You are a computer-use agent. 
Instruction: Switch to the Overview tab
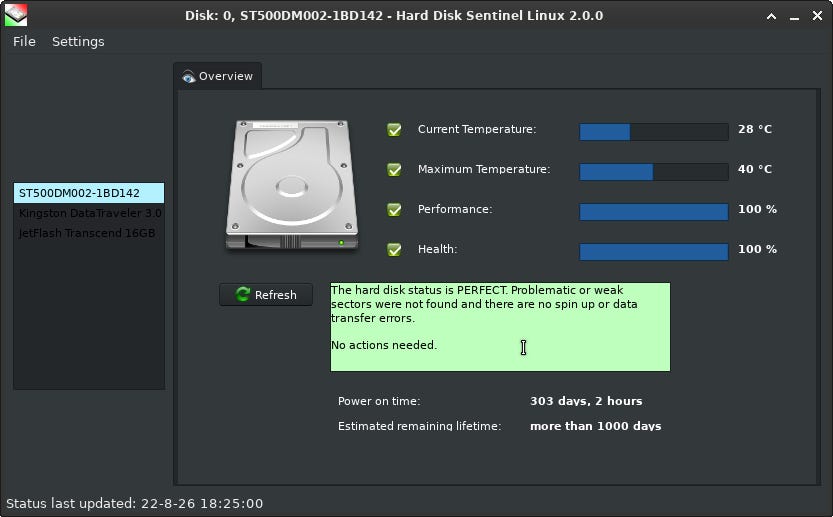pyautogui.click(x=217, y=76)
